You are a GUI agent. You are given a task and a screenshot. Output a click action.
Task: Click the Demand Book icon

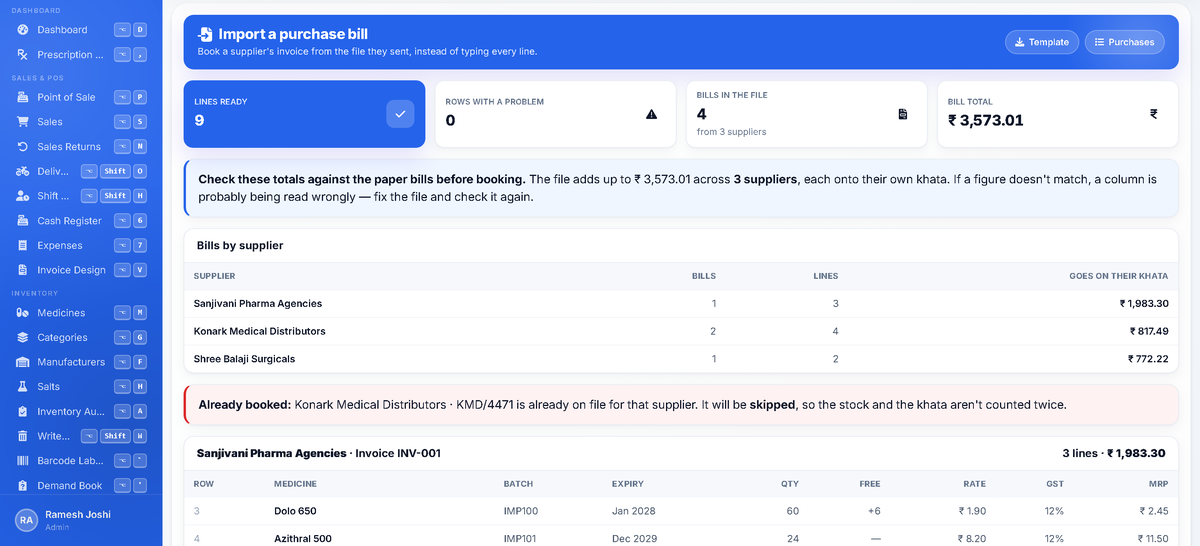tap(23, 485)
